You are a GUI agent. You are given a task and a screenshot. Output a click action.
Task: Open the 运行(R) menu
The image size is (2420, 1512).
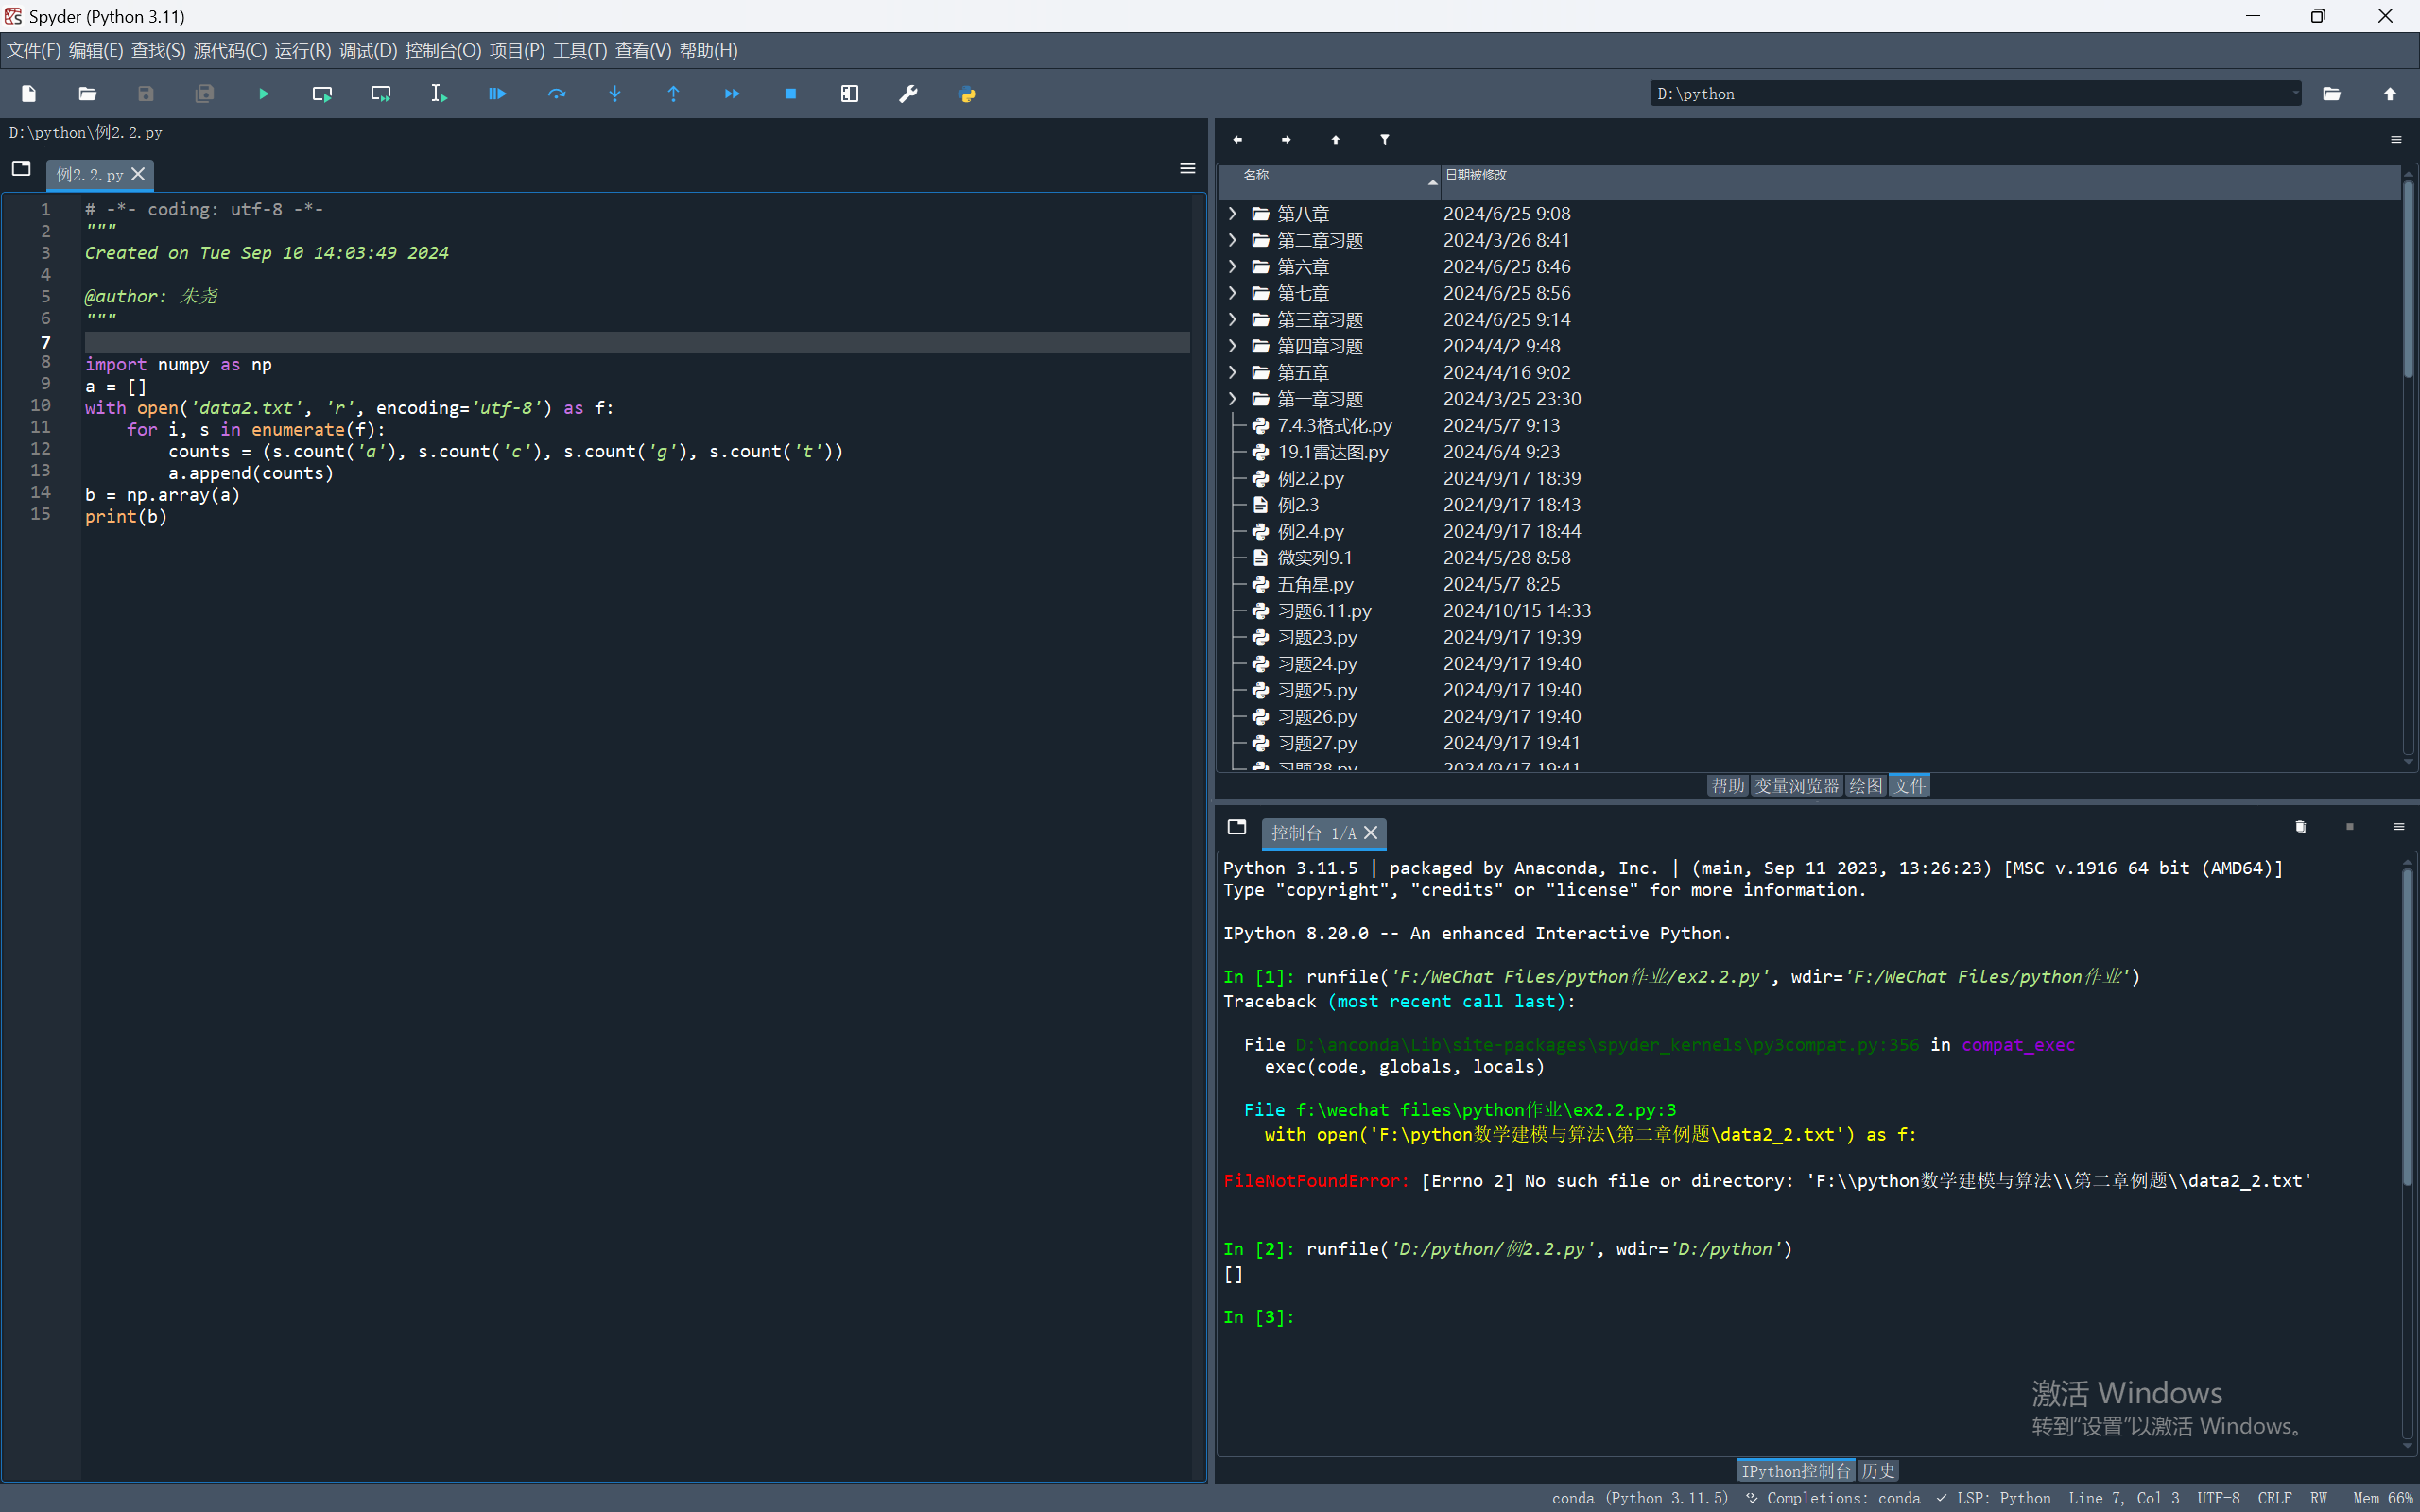pyautogui.click(x=302, y=51)
